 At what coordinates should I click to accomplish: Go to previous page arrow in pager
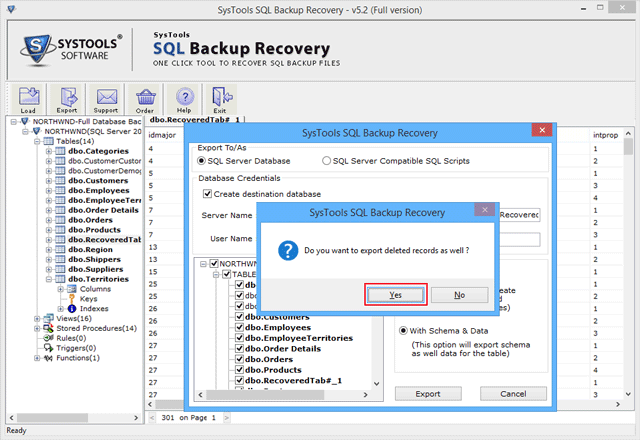[152, 418]
